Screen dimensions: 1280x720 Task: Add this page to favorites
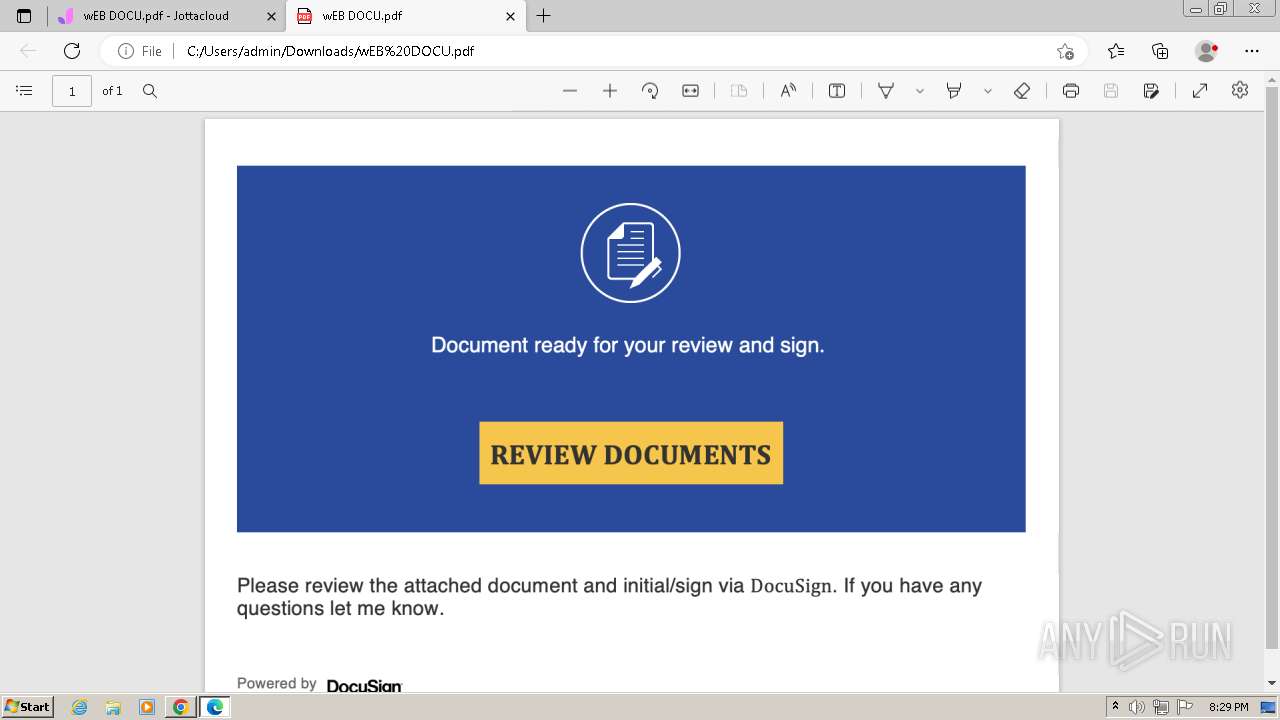click(x=1065, y=51)
